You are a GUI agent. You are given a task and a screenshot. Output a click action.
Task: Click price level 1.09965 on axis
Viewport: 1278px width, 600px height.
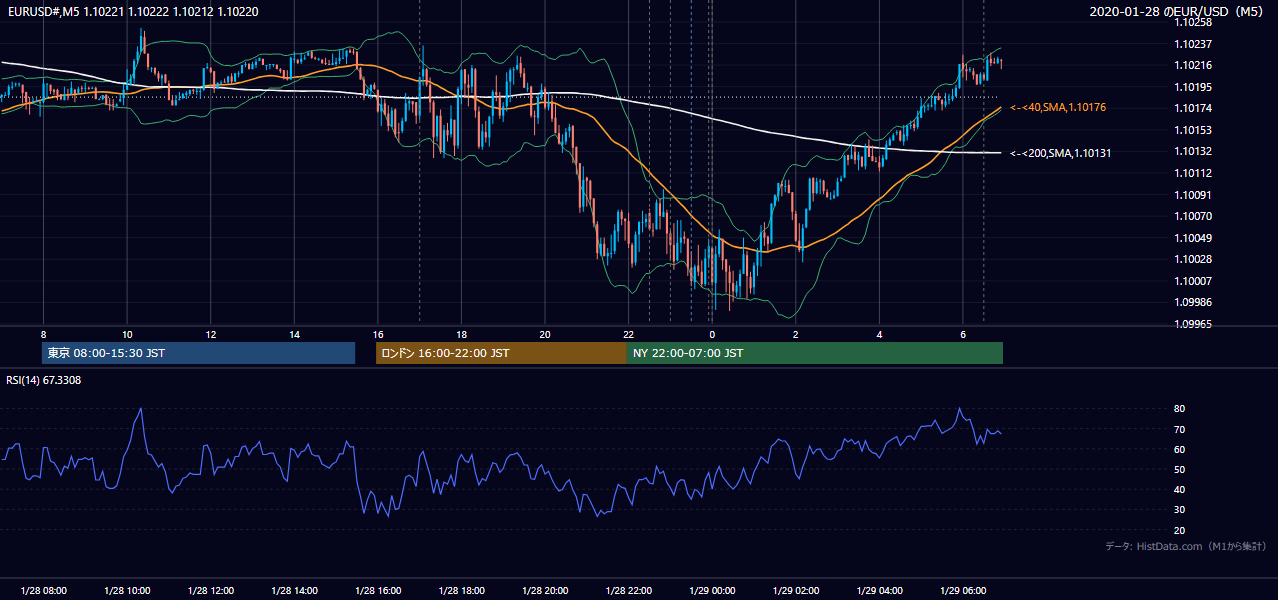tap(1192, 324)
